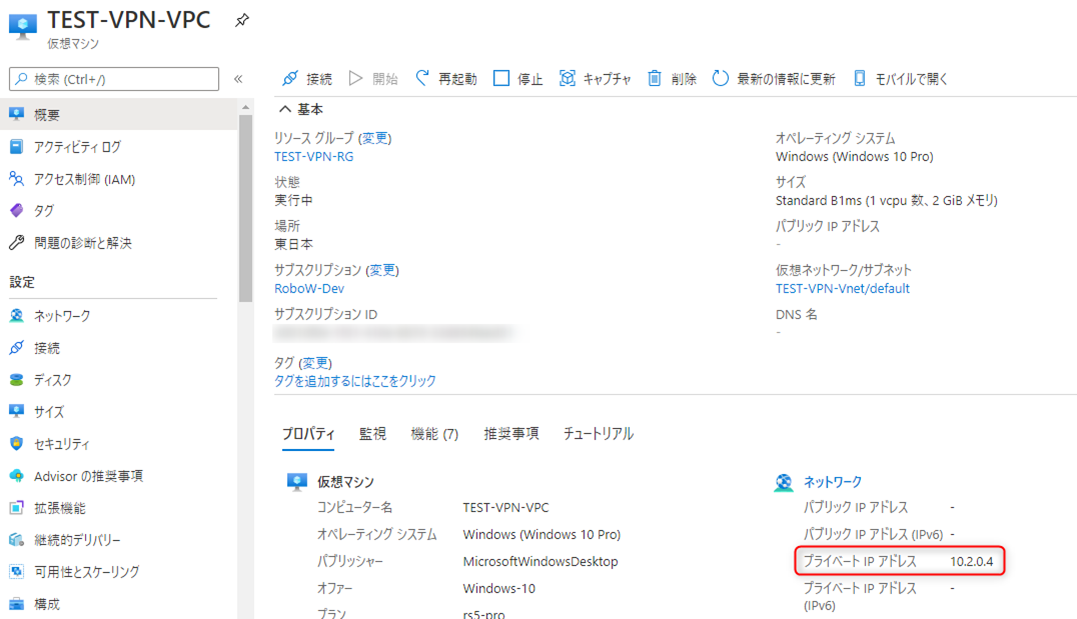Image resolution: width=1077 pixels, height=619 pixels.
Task: Click the 削除 trash can icon
Action: pyautogui.click(x=655, y=78)
